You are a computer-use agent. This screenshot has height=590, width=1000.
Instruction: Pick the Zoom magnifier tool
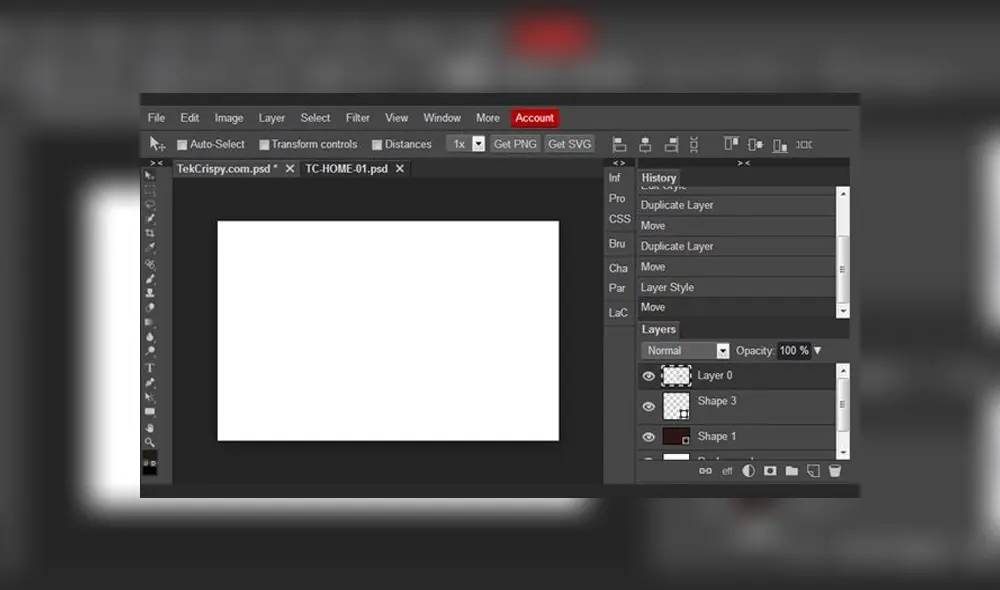point(150,442)
